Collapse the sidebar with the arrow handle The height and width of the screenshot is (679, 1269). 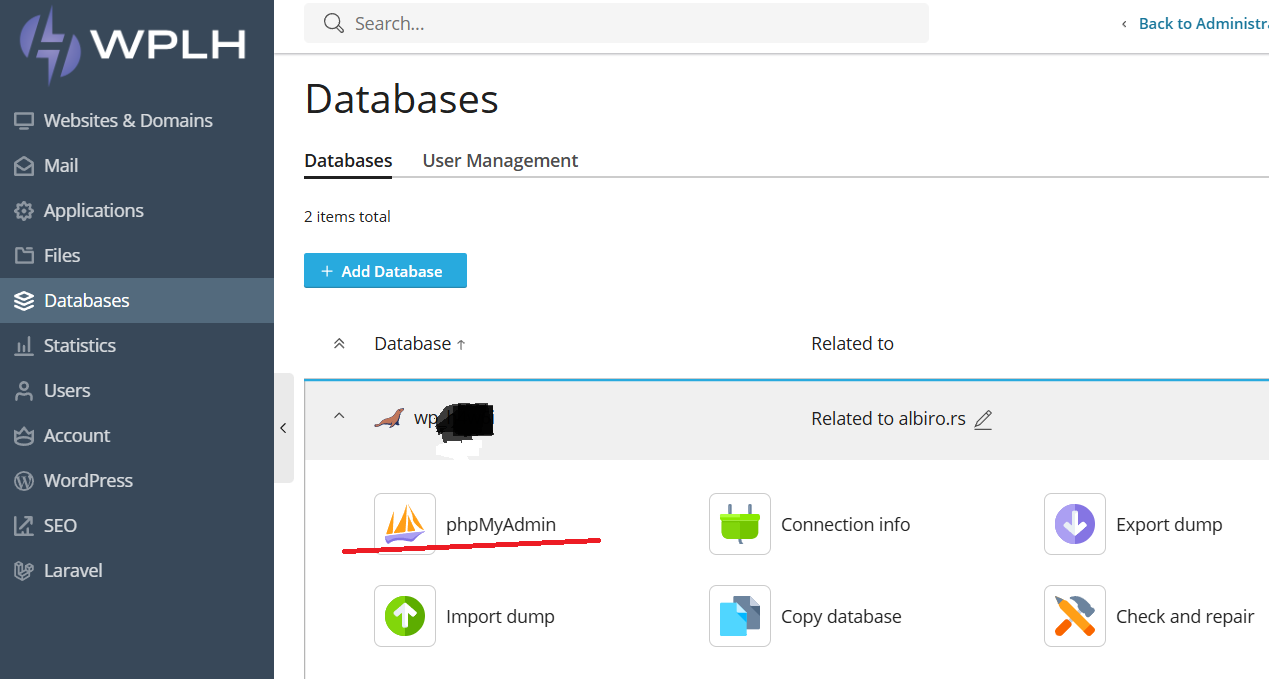[x=283, y=428]
